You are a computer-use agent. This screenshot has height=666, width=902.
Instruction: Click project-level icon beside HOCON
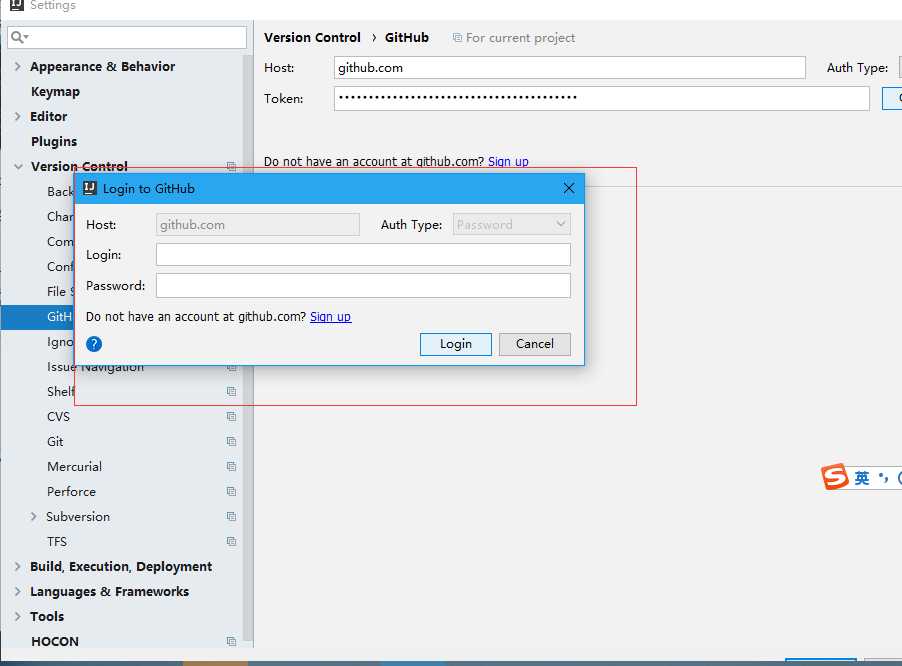231,641
